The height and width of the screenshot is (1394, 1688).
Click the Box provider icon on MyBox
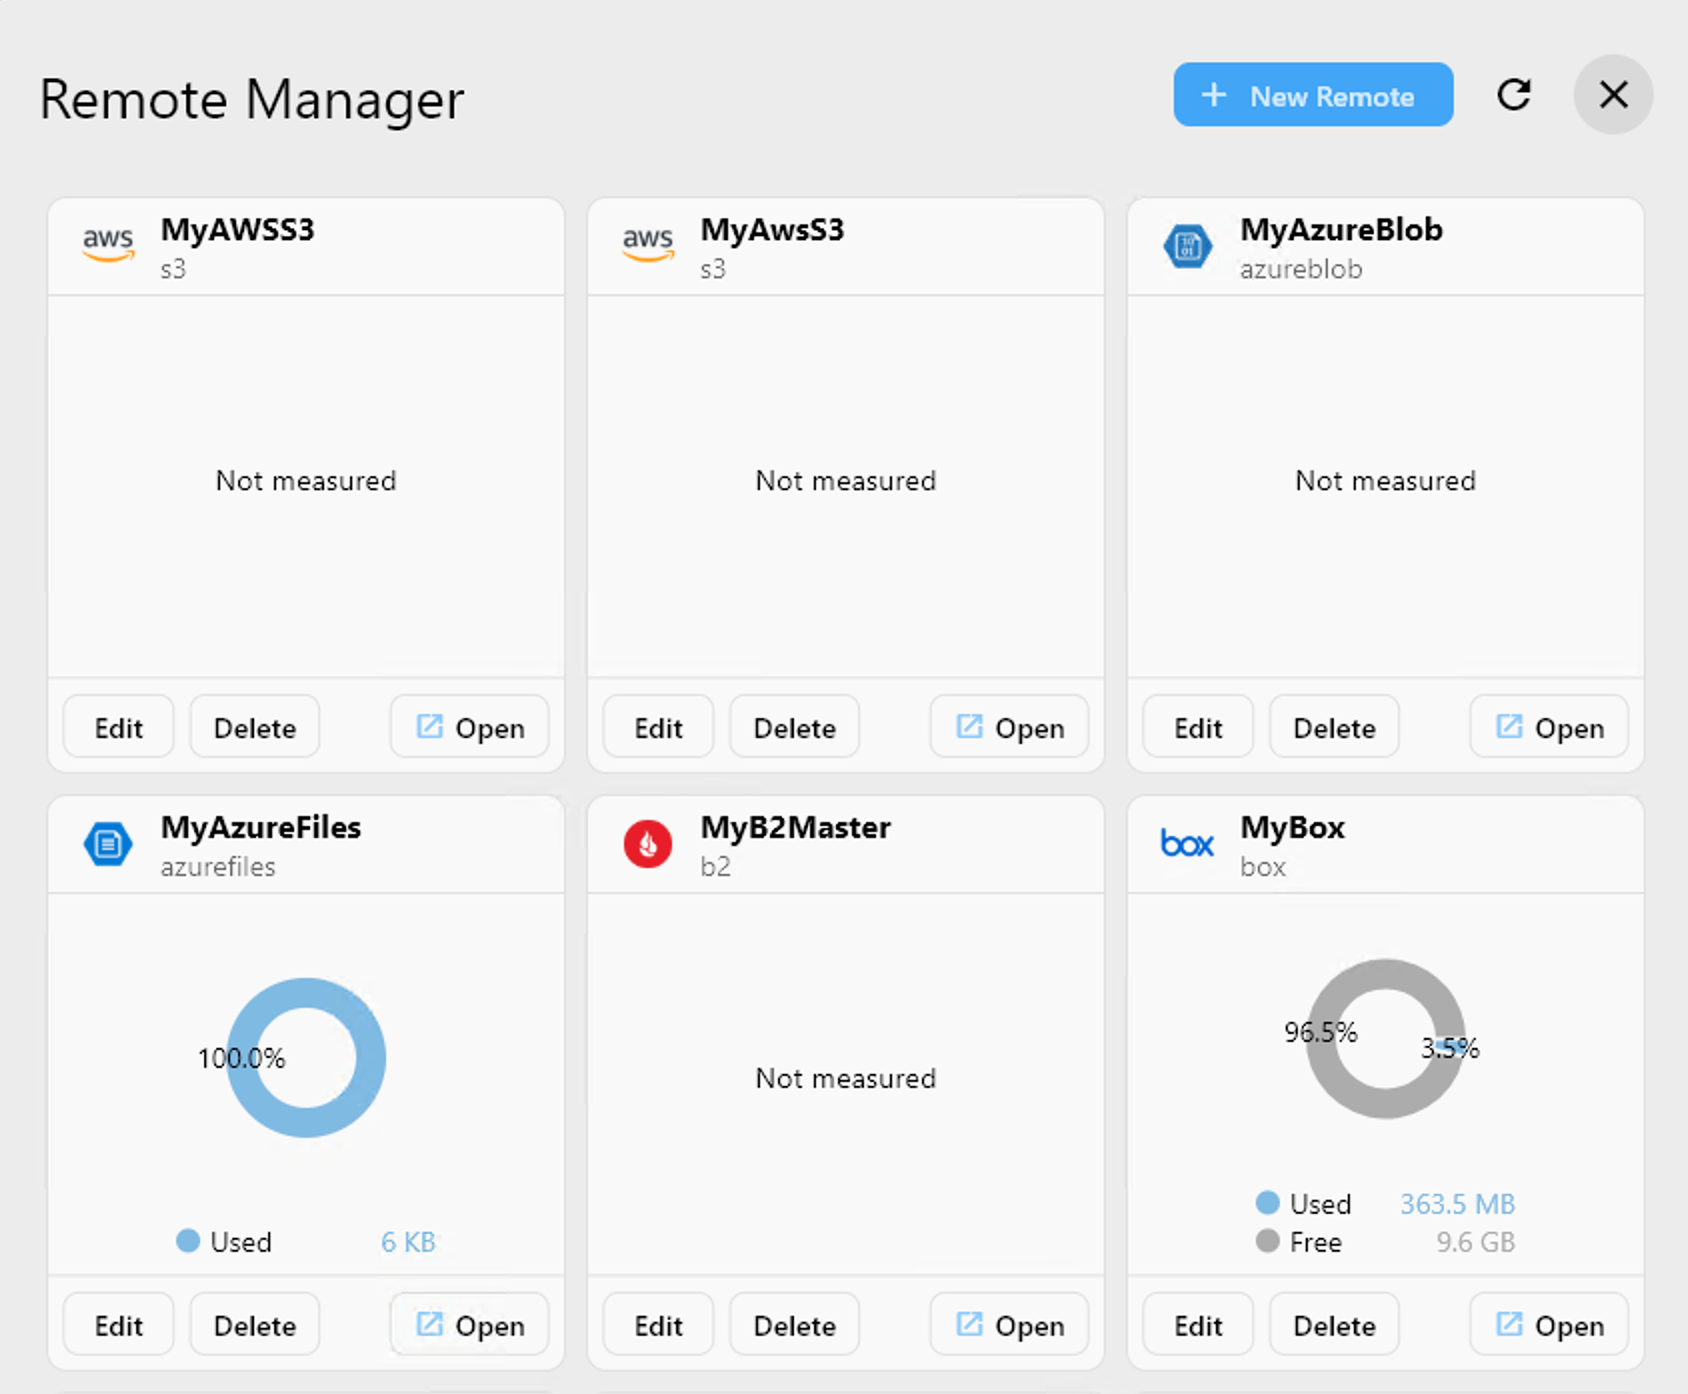pyautogui.click(x=1186, y=843)
